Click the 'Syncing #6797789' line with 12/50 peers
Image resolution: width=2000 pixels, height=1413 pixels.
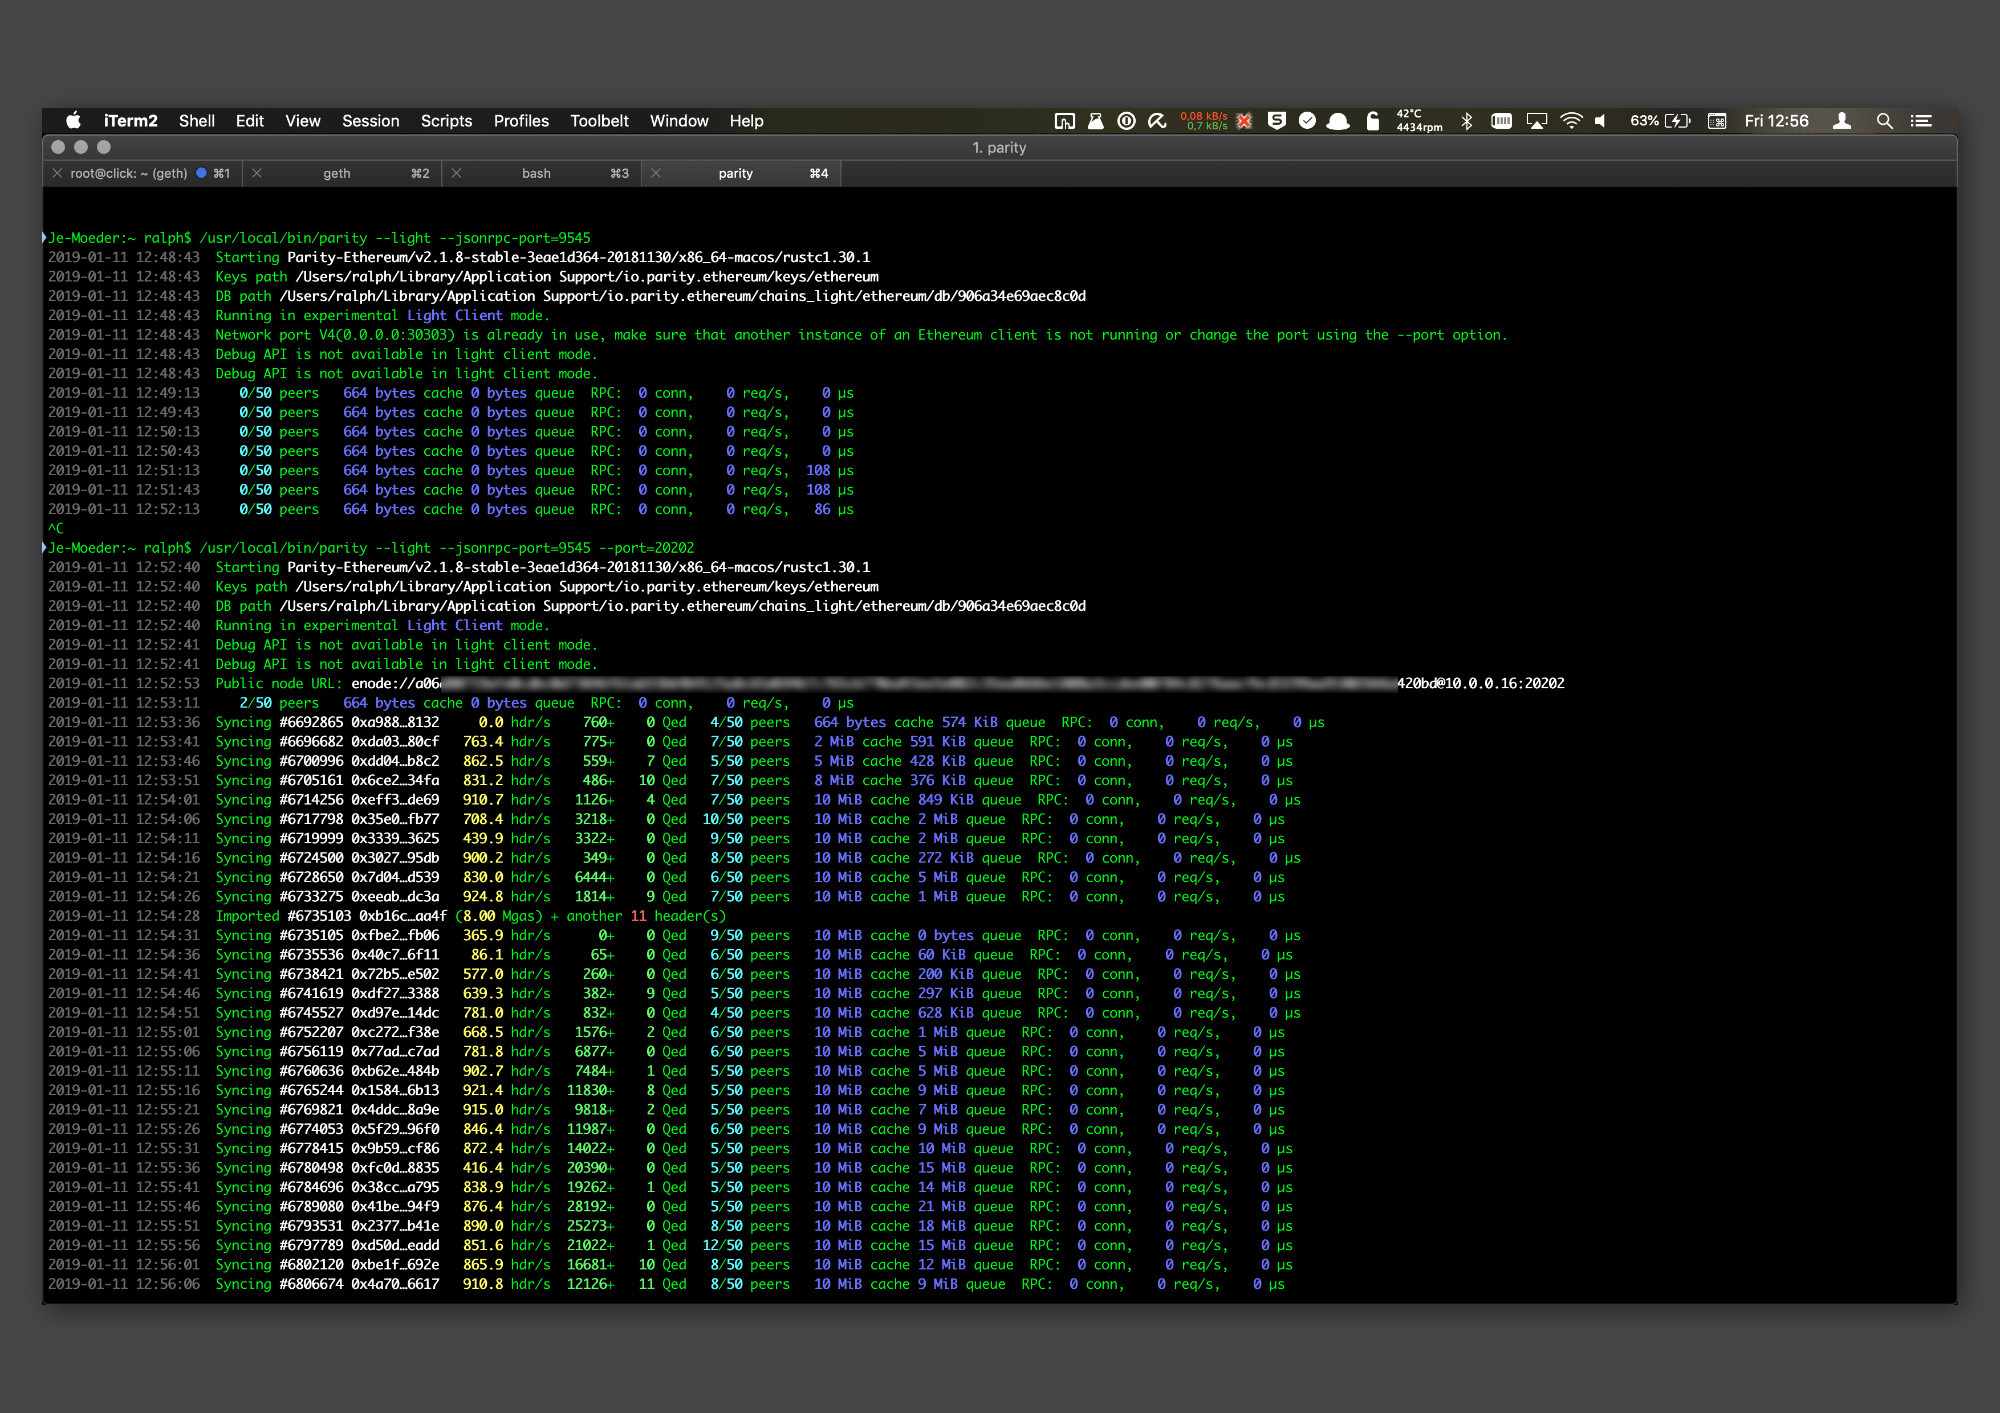coord(670,1246)
